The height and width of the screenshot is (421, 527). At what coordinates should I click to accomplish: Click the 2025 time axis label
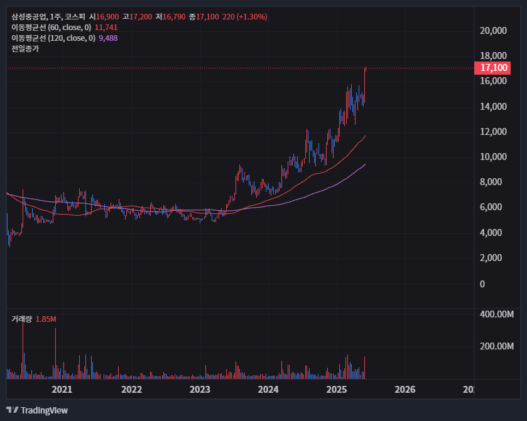[336, 389]
